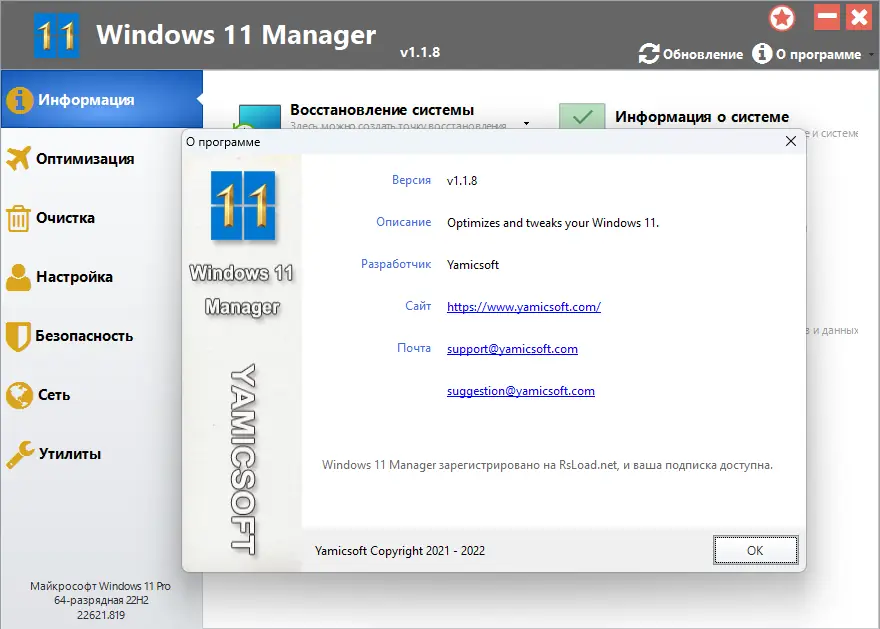Expand Восстановление системы dropdown arrow
This screenshot has height=629, width=880.
(526, 123)
